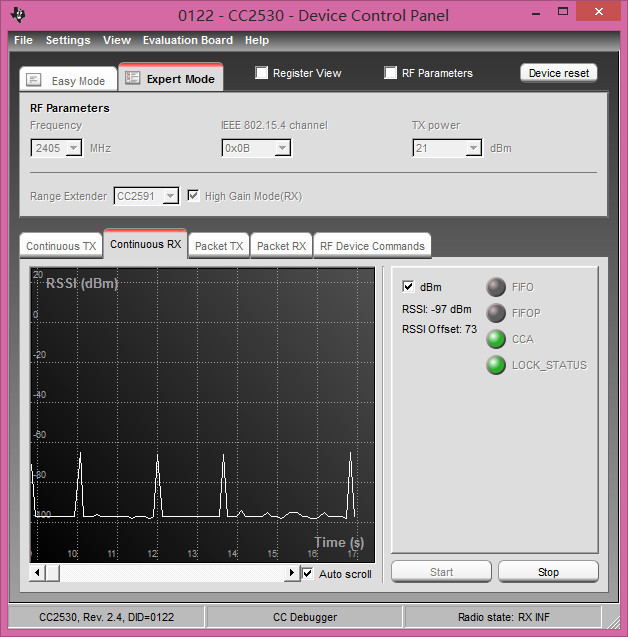Click the Device reset button
Screen dimensions: 628x637
(559, 73)
